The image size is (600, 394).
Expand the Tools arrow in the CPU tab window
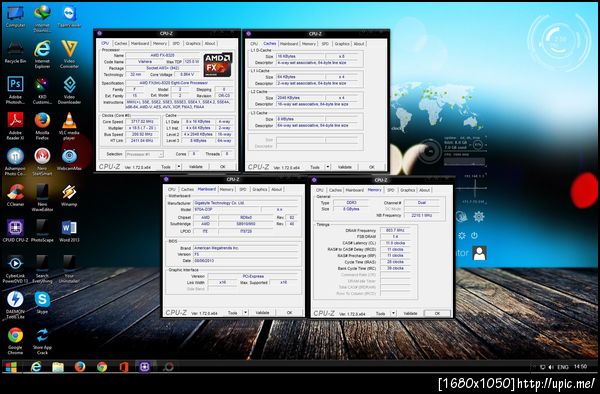coord(178,167)
